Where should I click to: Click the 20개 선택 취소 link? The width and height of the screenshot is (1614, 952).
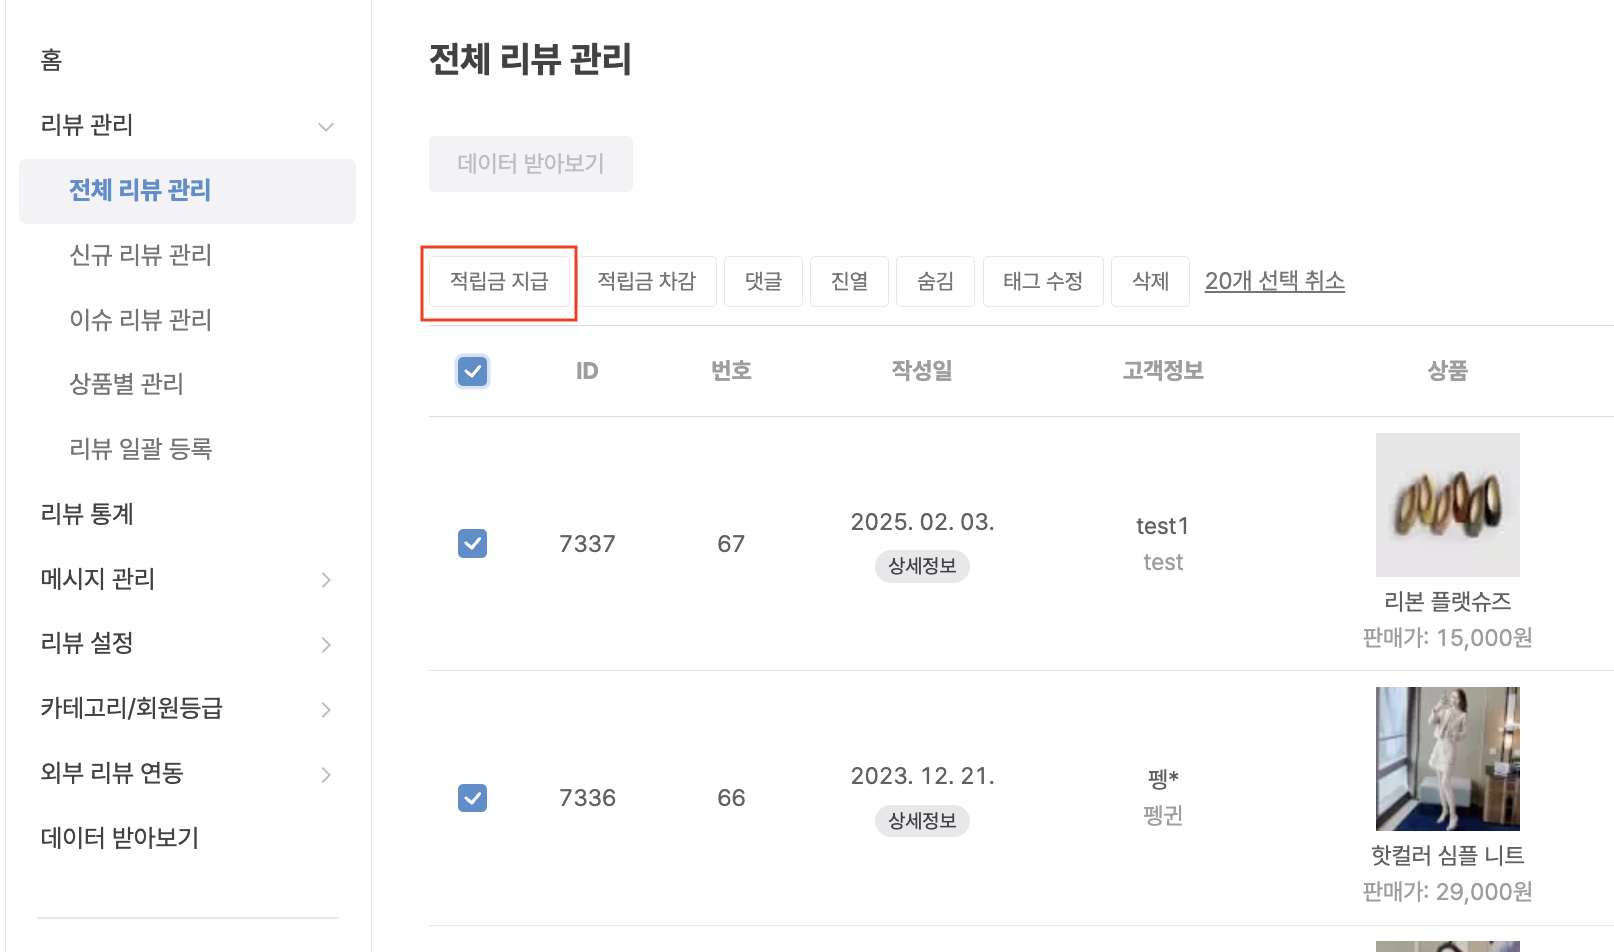[1274, 282]
